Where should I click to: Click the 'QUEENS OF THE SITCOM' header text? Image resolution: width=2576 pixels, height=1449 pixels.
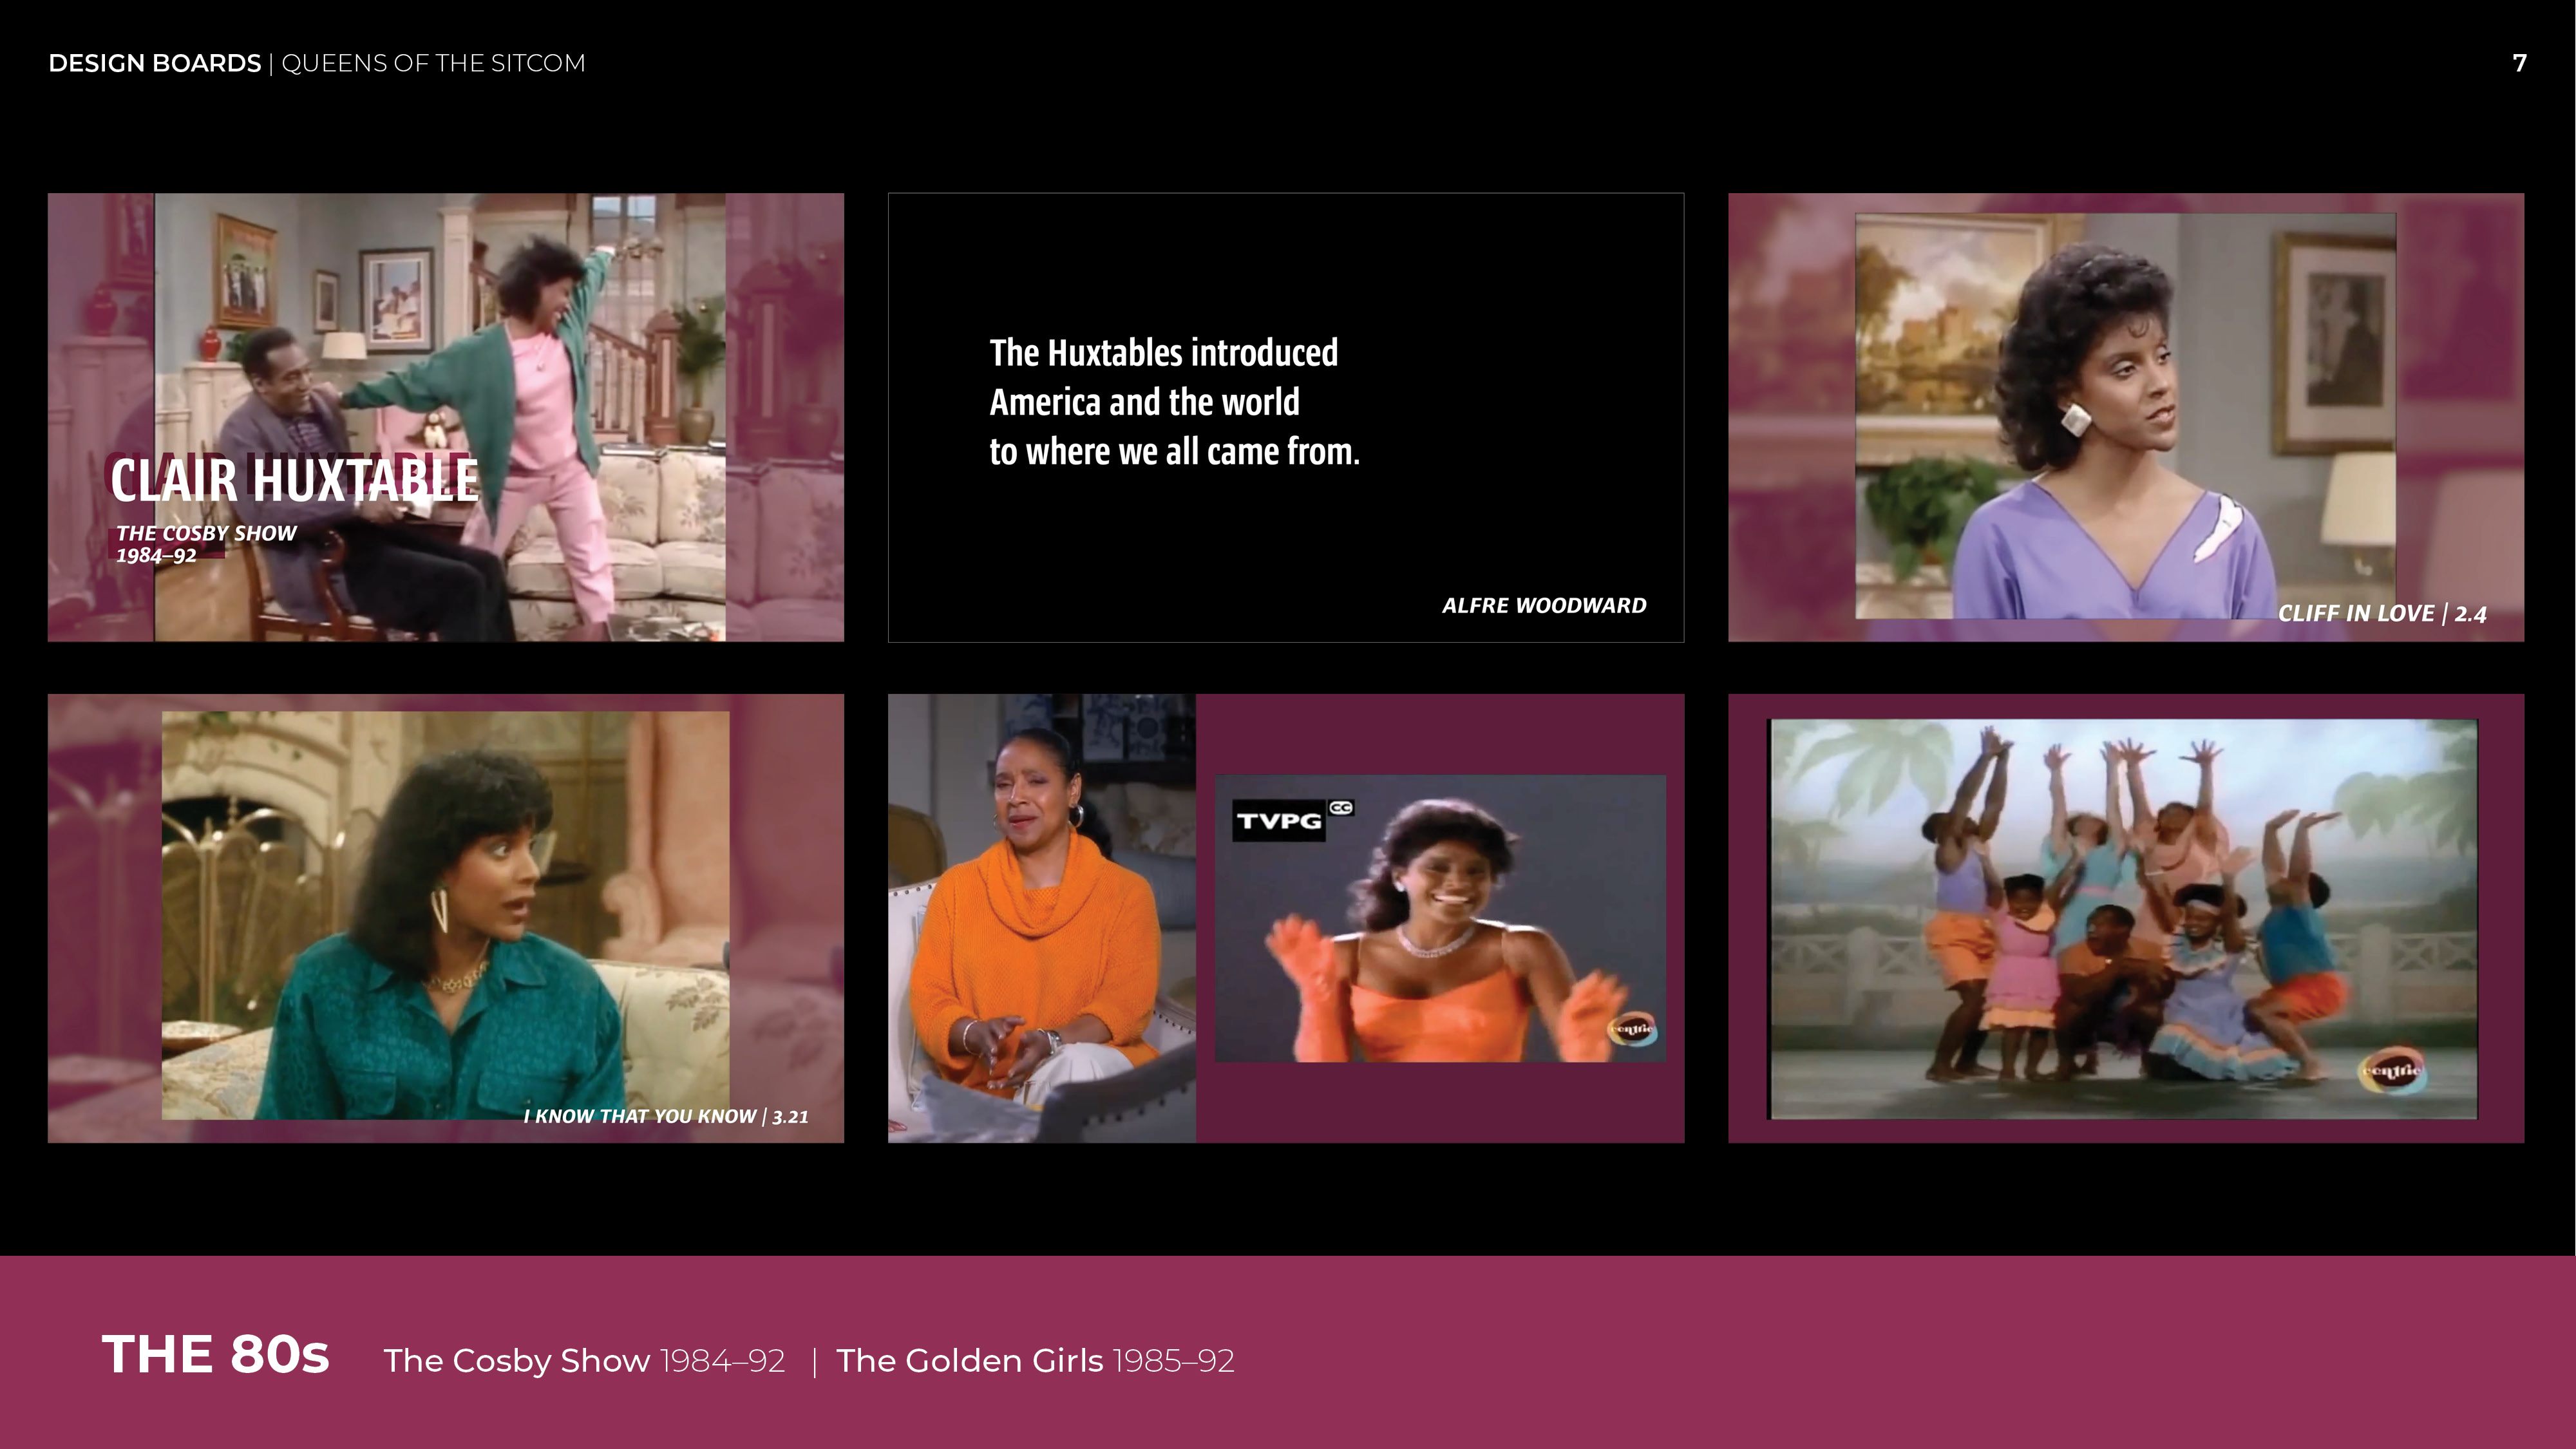pos(433,63)
